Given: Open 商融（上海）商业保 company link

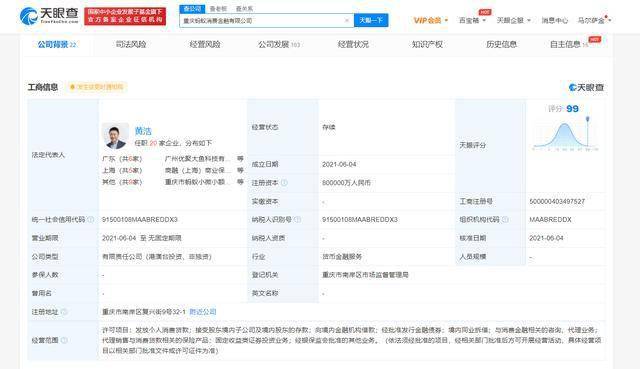Looking at the screenshot, I should coord(198,170).
